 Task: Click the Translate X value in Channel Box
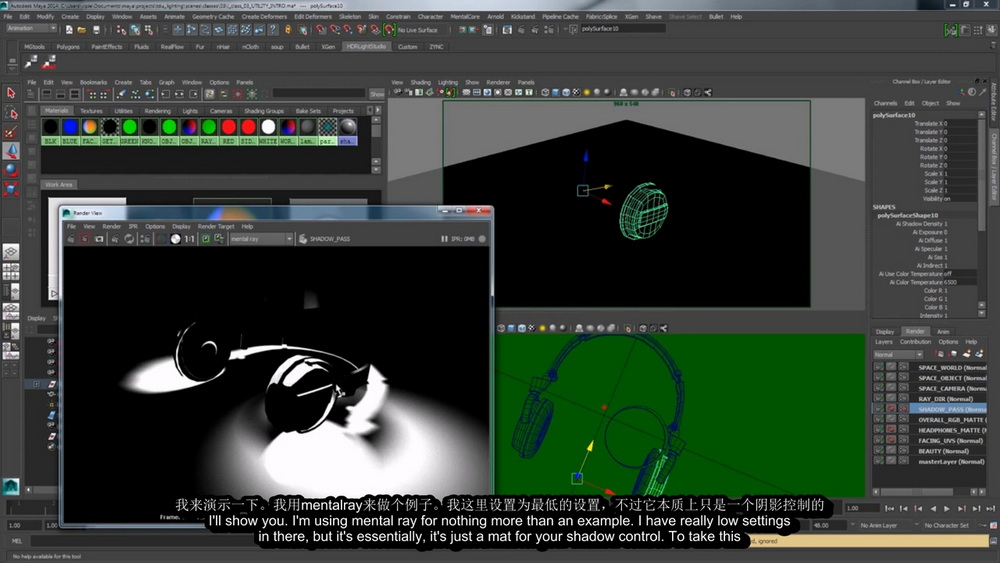(x=960, y=124)
